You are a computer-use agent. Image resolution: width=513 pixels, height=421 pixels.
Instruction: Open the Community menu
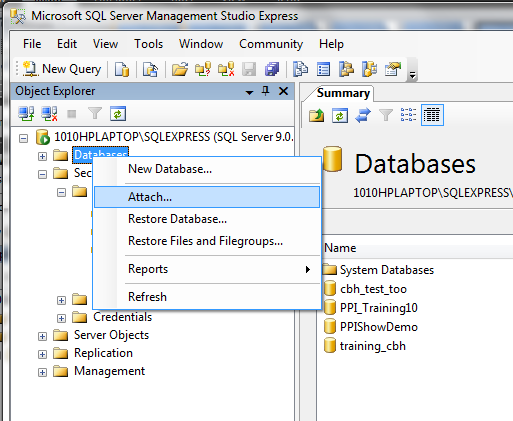point(271,44)
